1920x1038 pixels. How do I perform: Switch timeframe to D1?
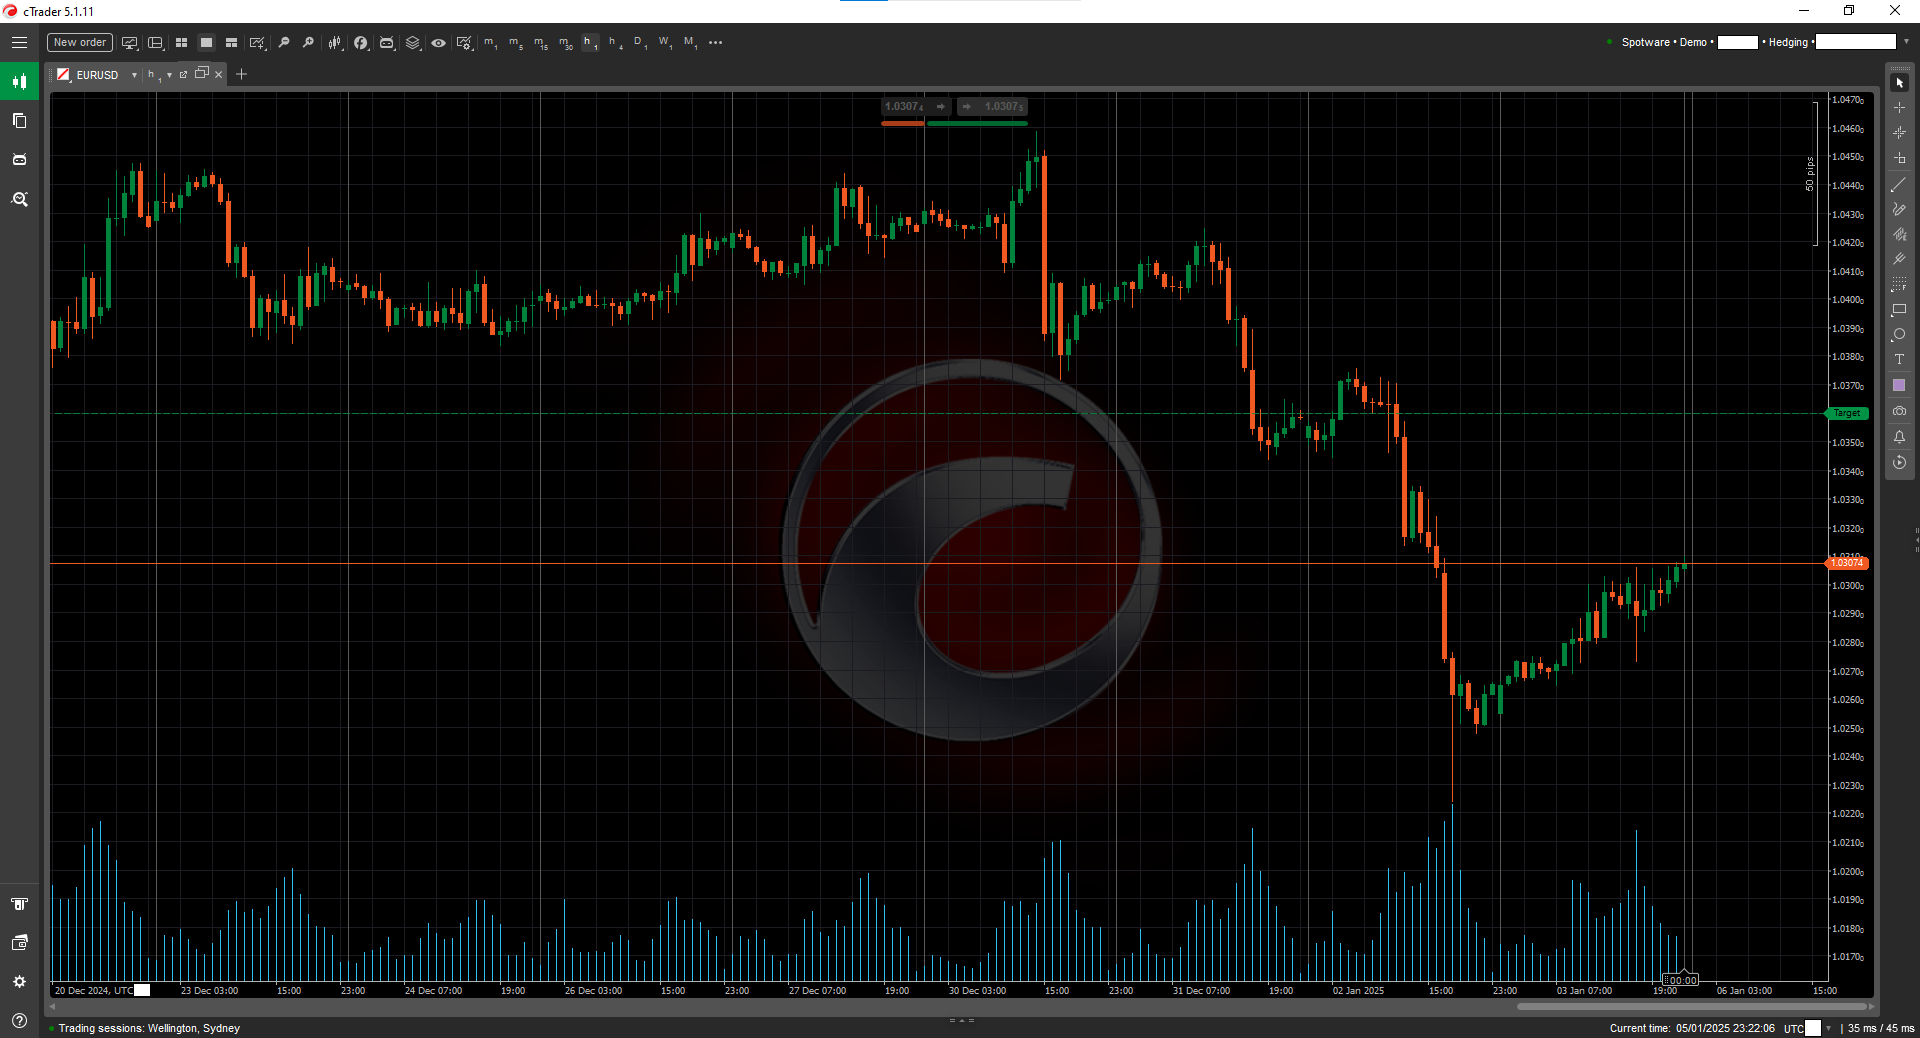[x=640, y=43]
